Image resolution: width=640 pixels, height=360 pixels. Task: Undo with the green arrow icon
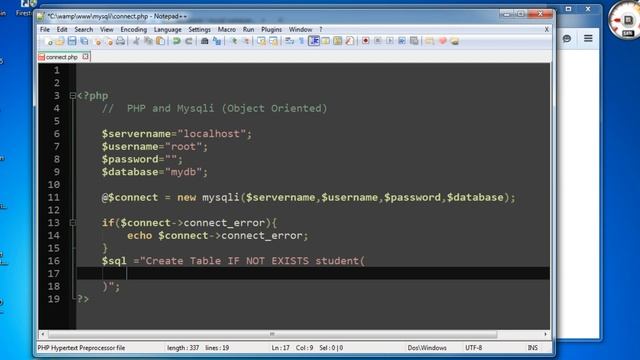tap(177, 41)
